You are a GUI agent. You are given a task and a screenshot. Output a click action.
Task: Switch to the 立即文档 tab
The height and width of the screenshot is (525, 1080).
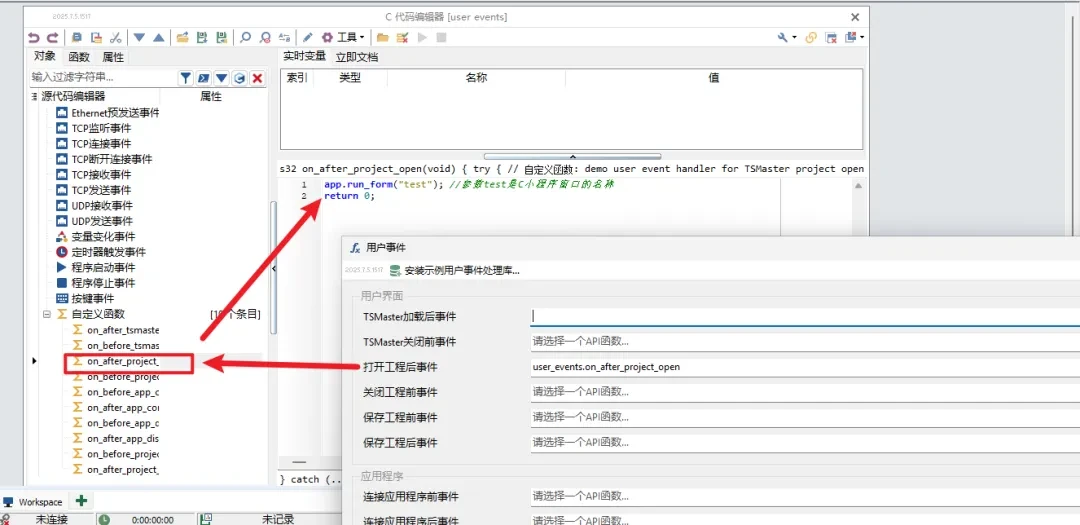(x=356, y=57)
